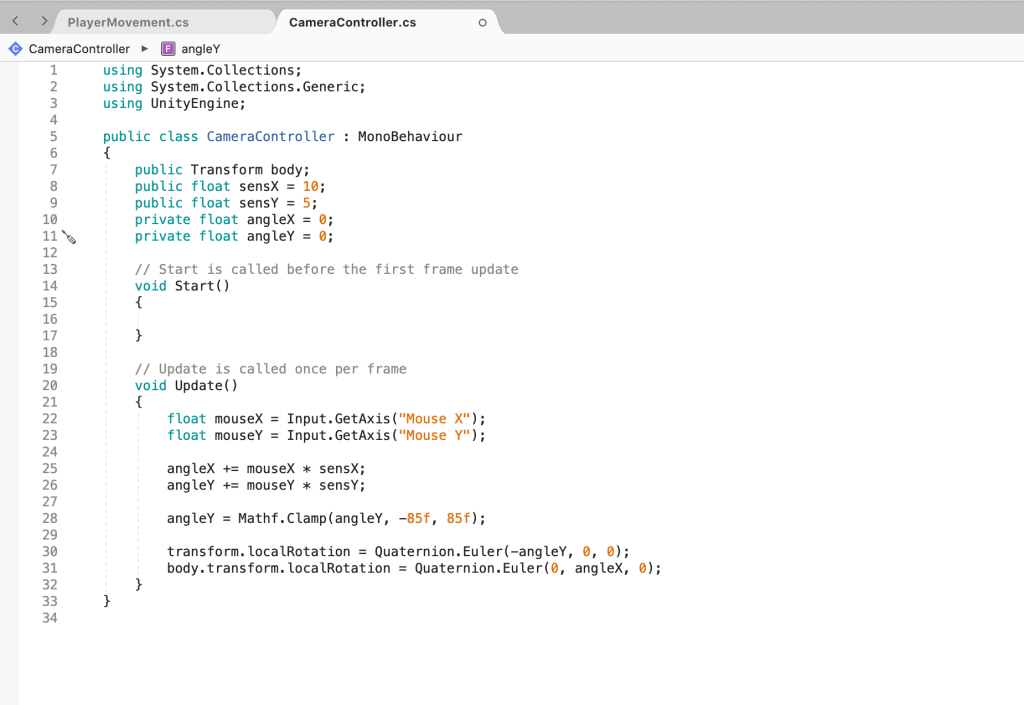
Task: Click line number 5 in the gutter
Action: [x=53, y=136]
